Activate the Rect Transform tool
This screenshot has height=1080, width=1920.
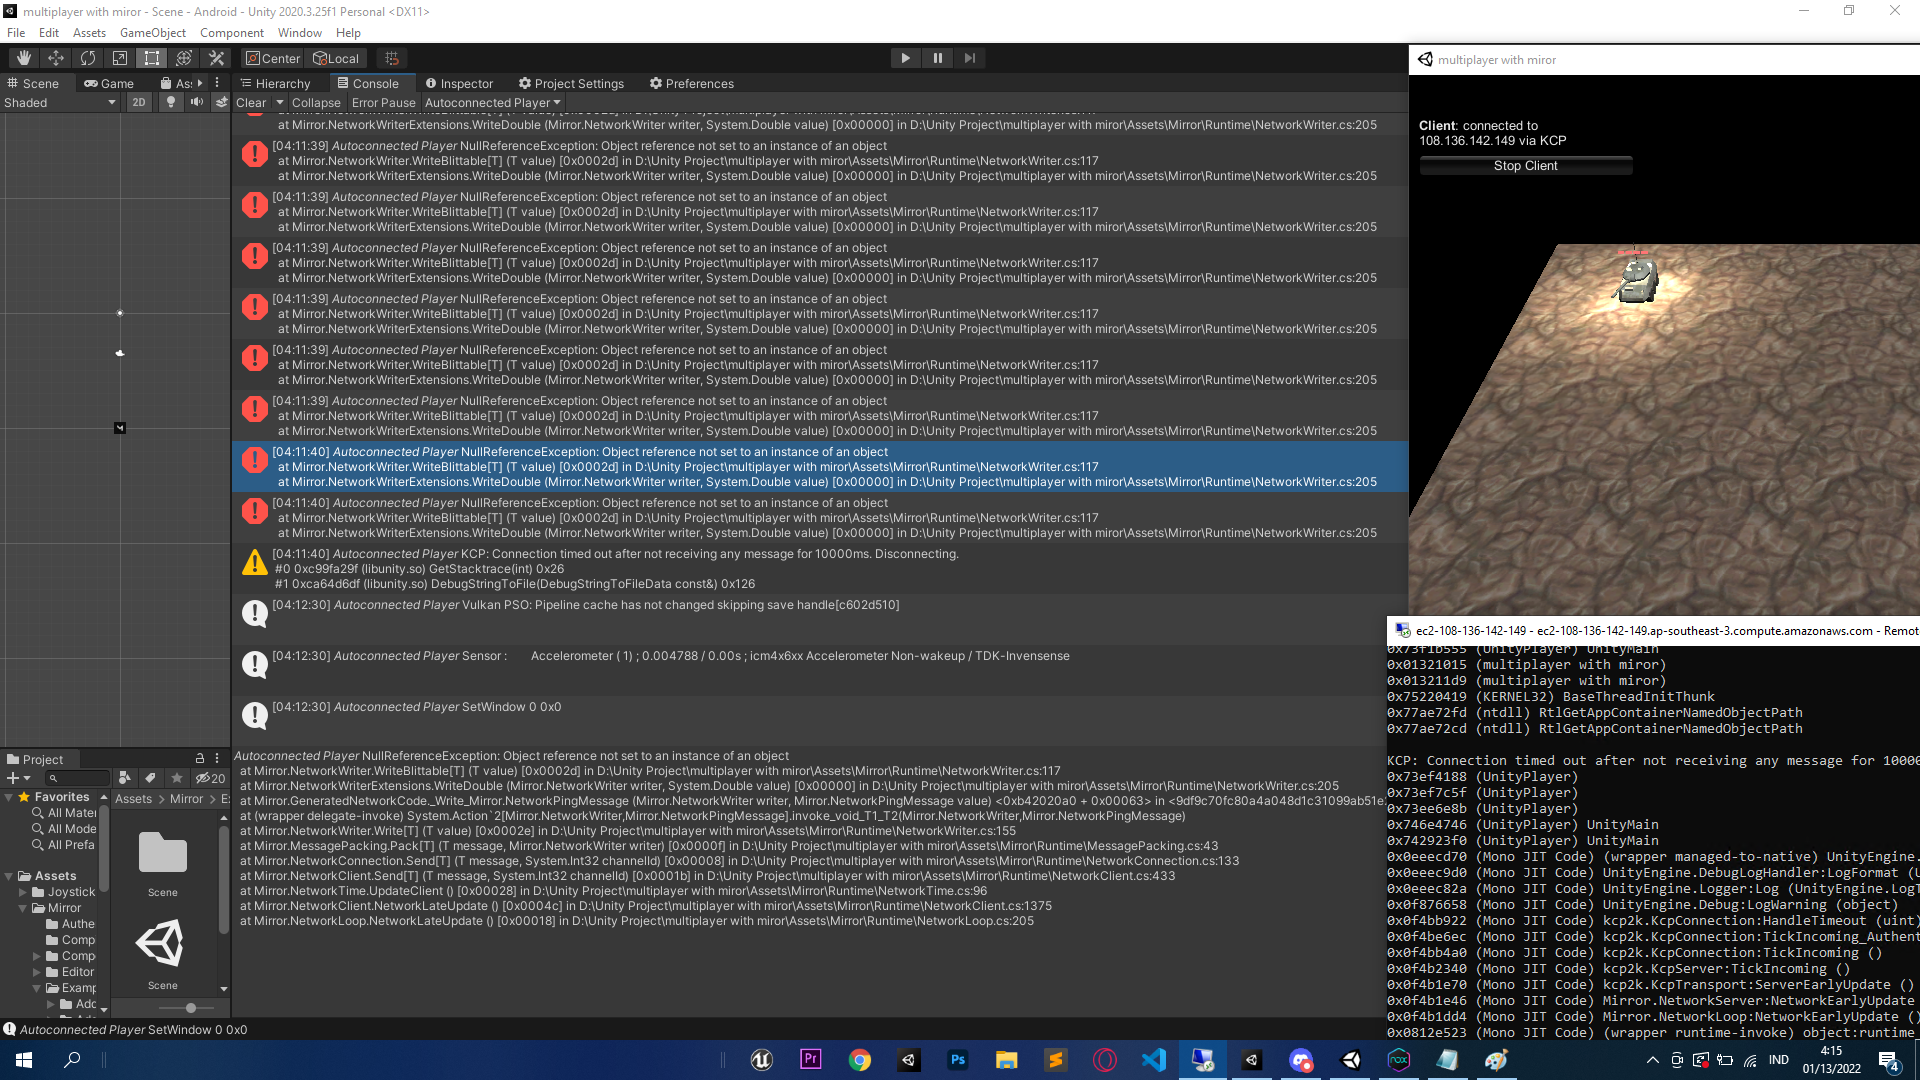point(150,58)
